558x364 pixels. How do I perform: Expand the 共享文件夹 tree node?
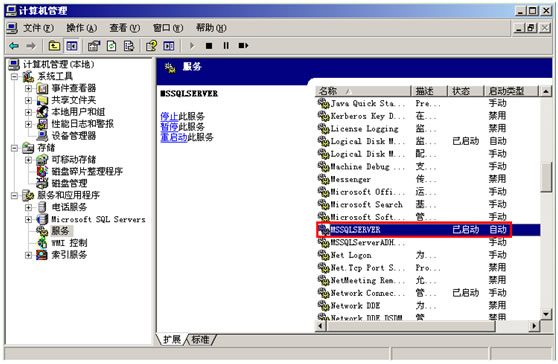(28, 100)
